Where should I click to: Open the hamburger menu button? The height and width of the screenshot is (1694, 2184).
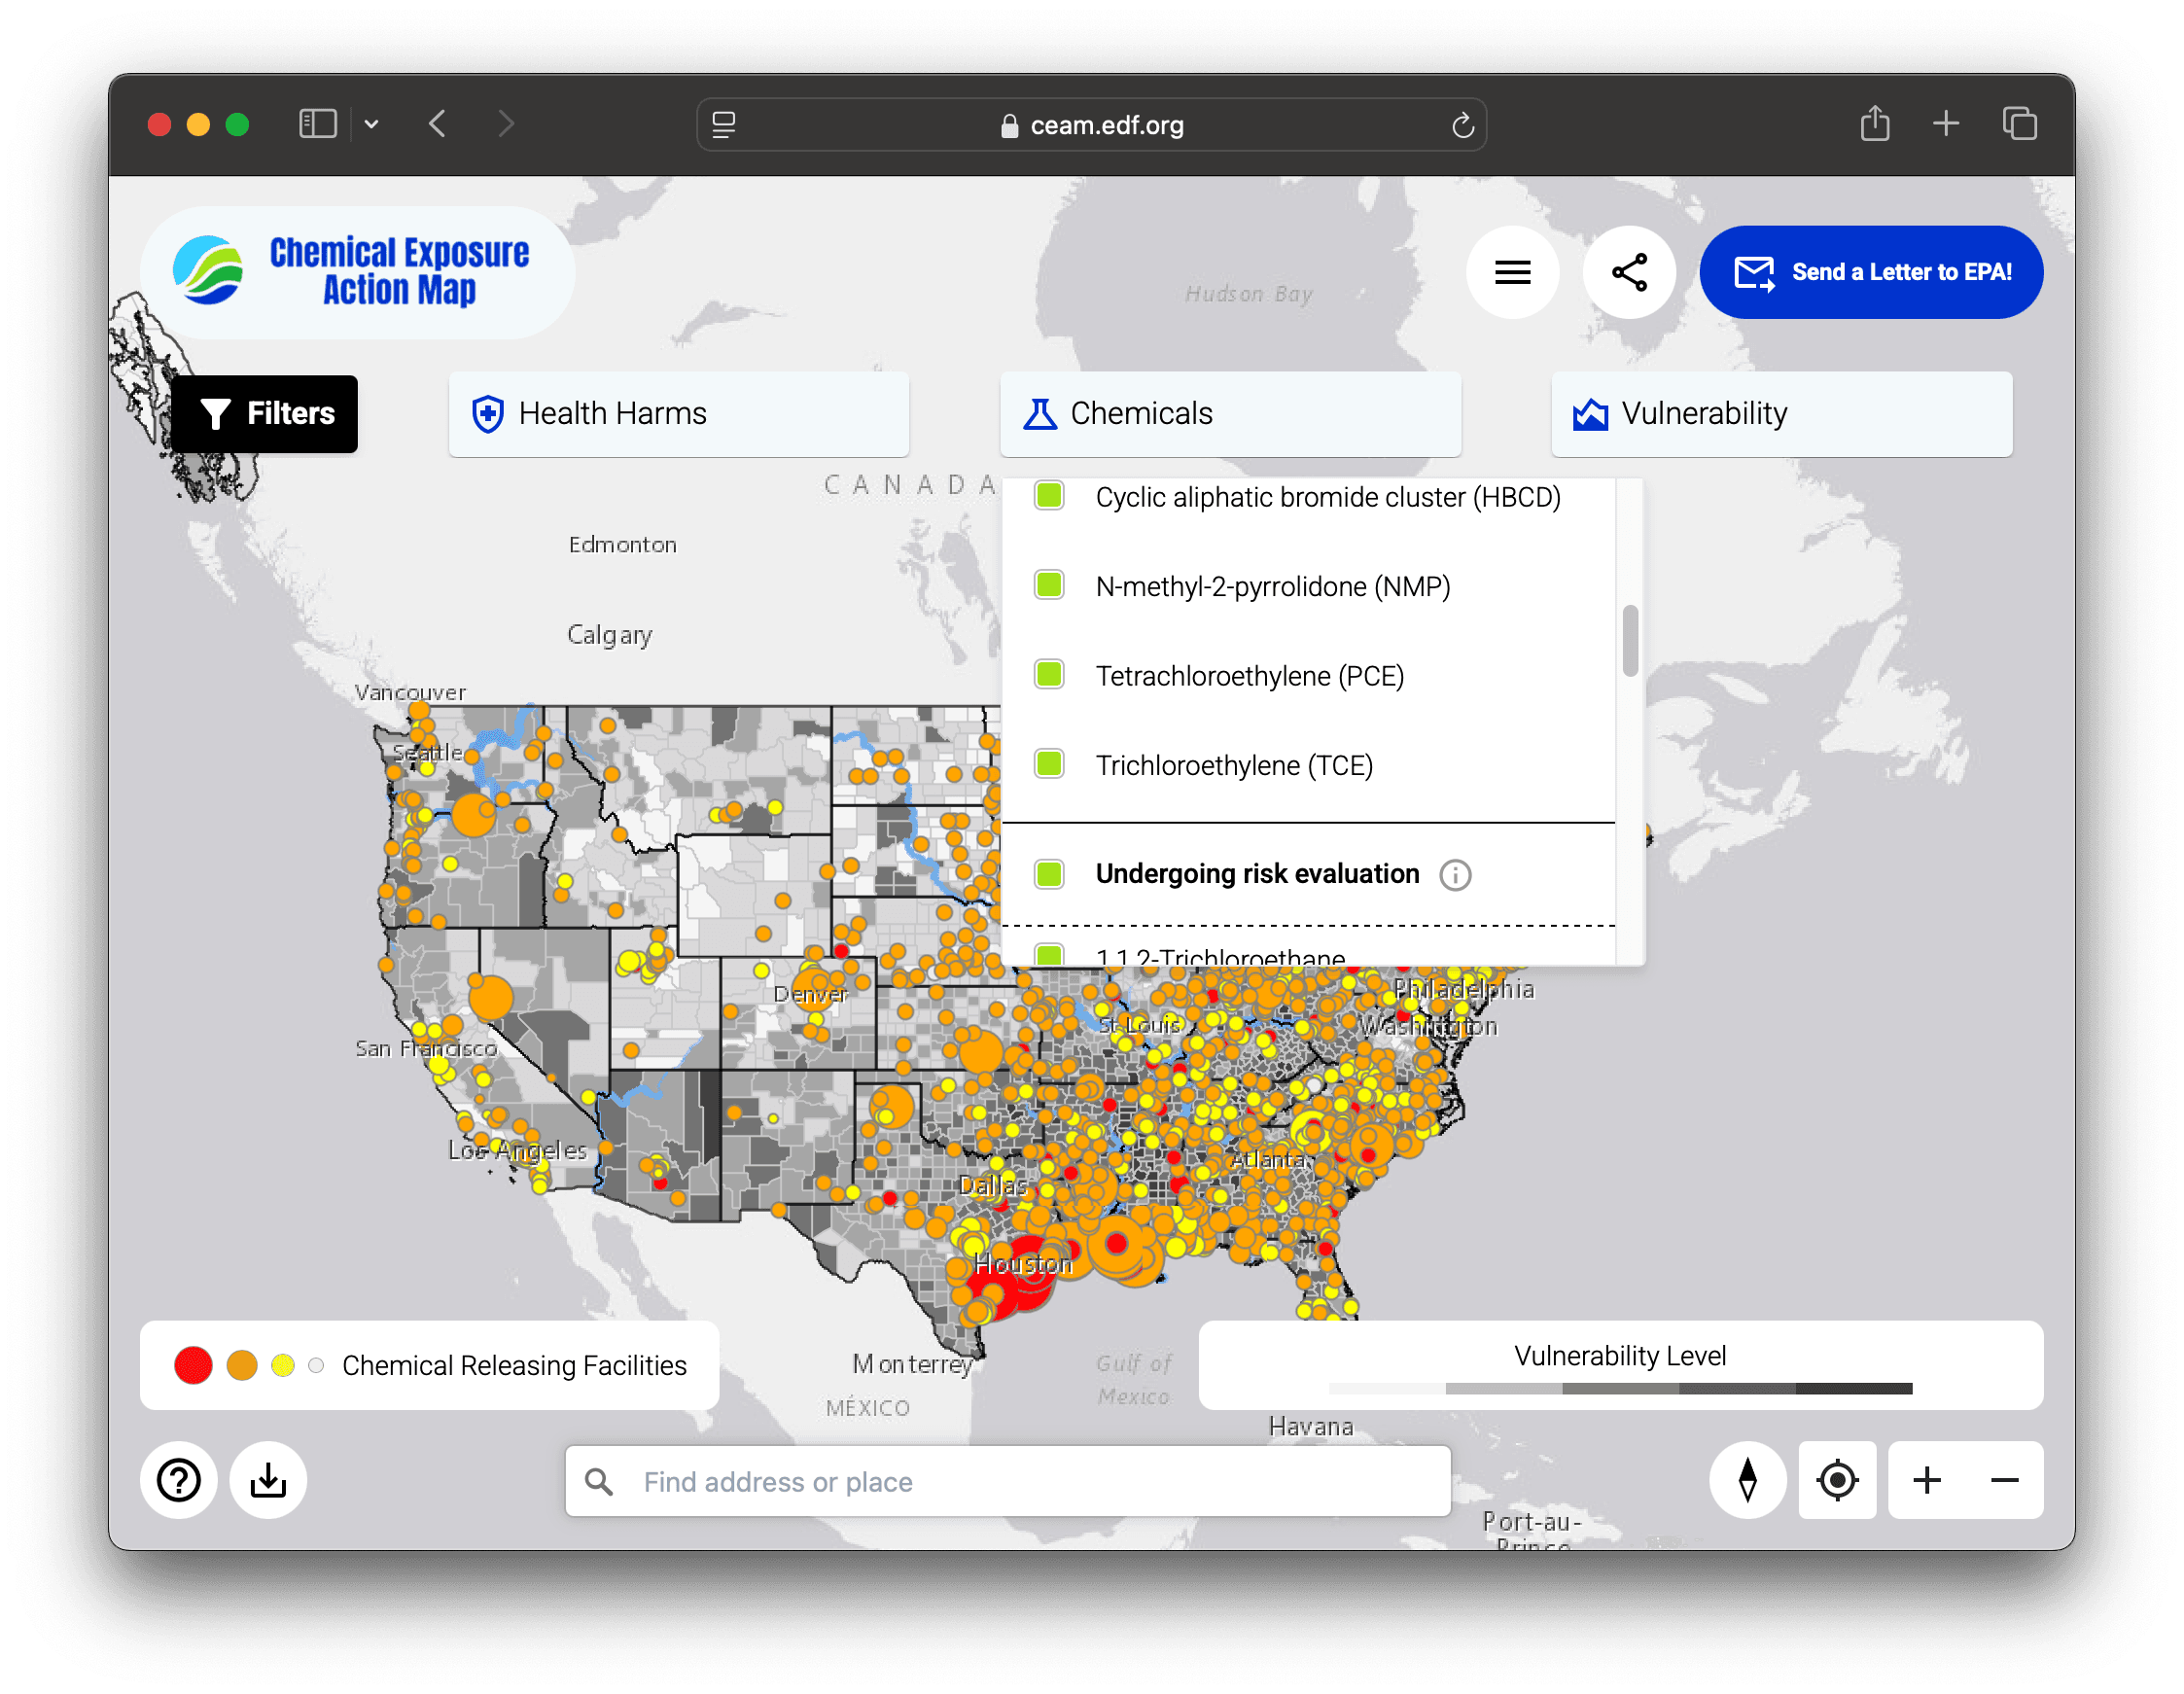[x=1512, y=272]
